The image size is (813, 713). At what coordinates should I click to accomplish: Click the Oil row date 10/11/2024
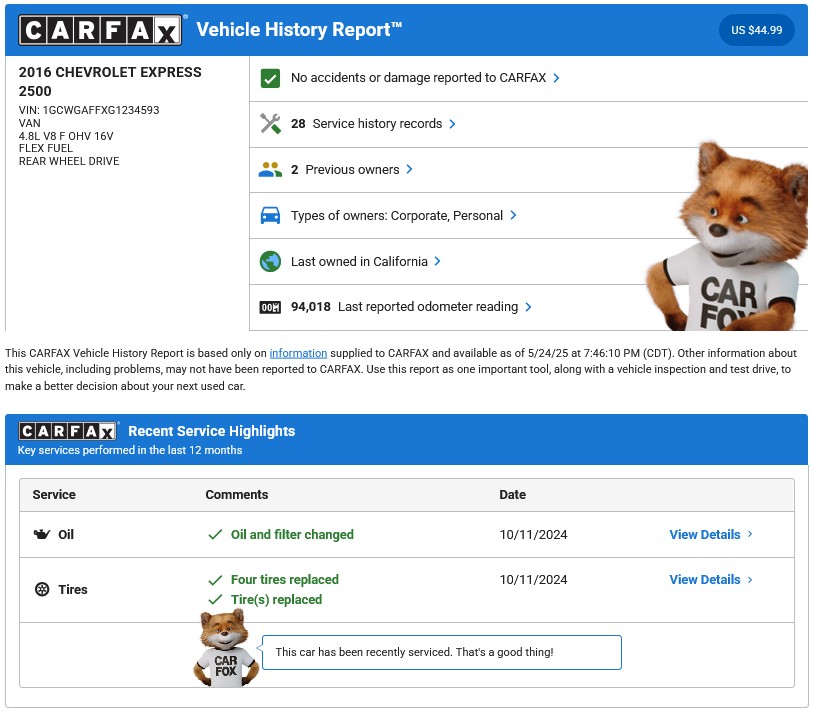534,535
